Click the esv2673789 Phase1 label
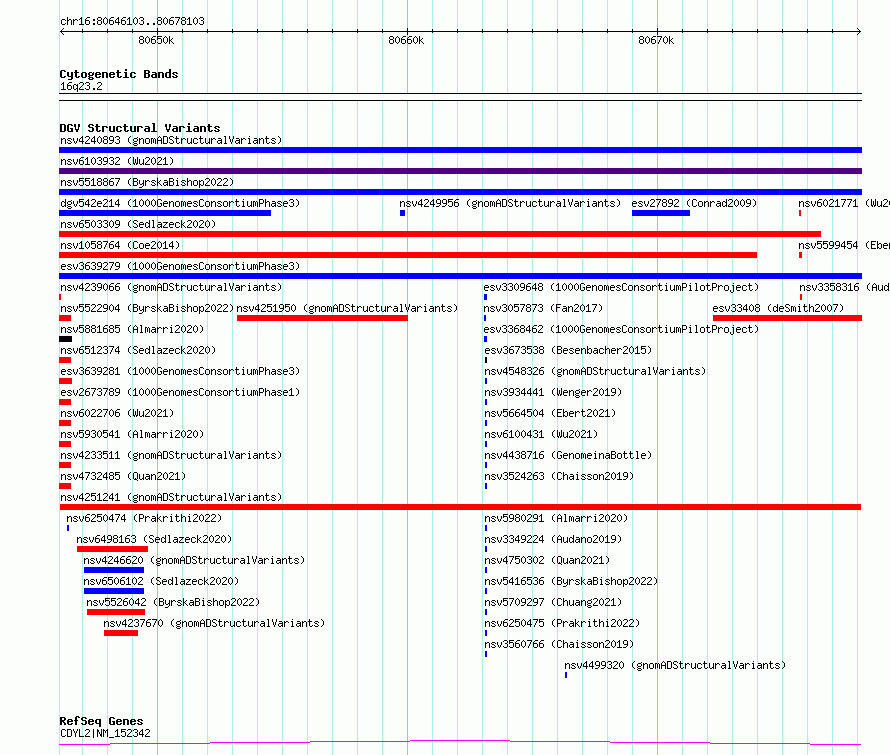890x755 pixels. coord(180,392)
